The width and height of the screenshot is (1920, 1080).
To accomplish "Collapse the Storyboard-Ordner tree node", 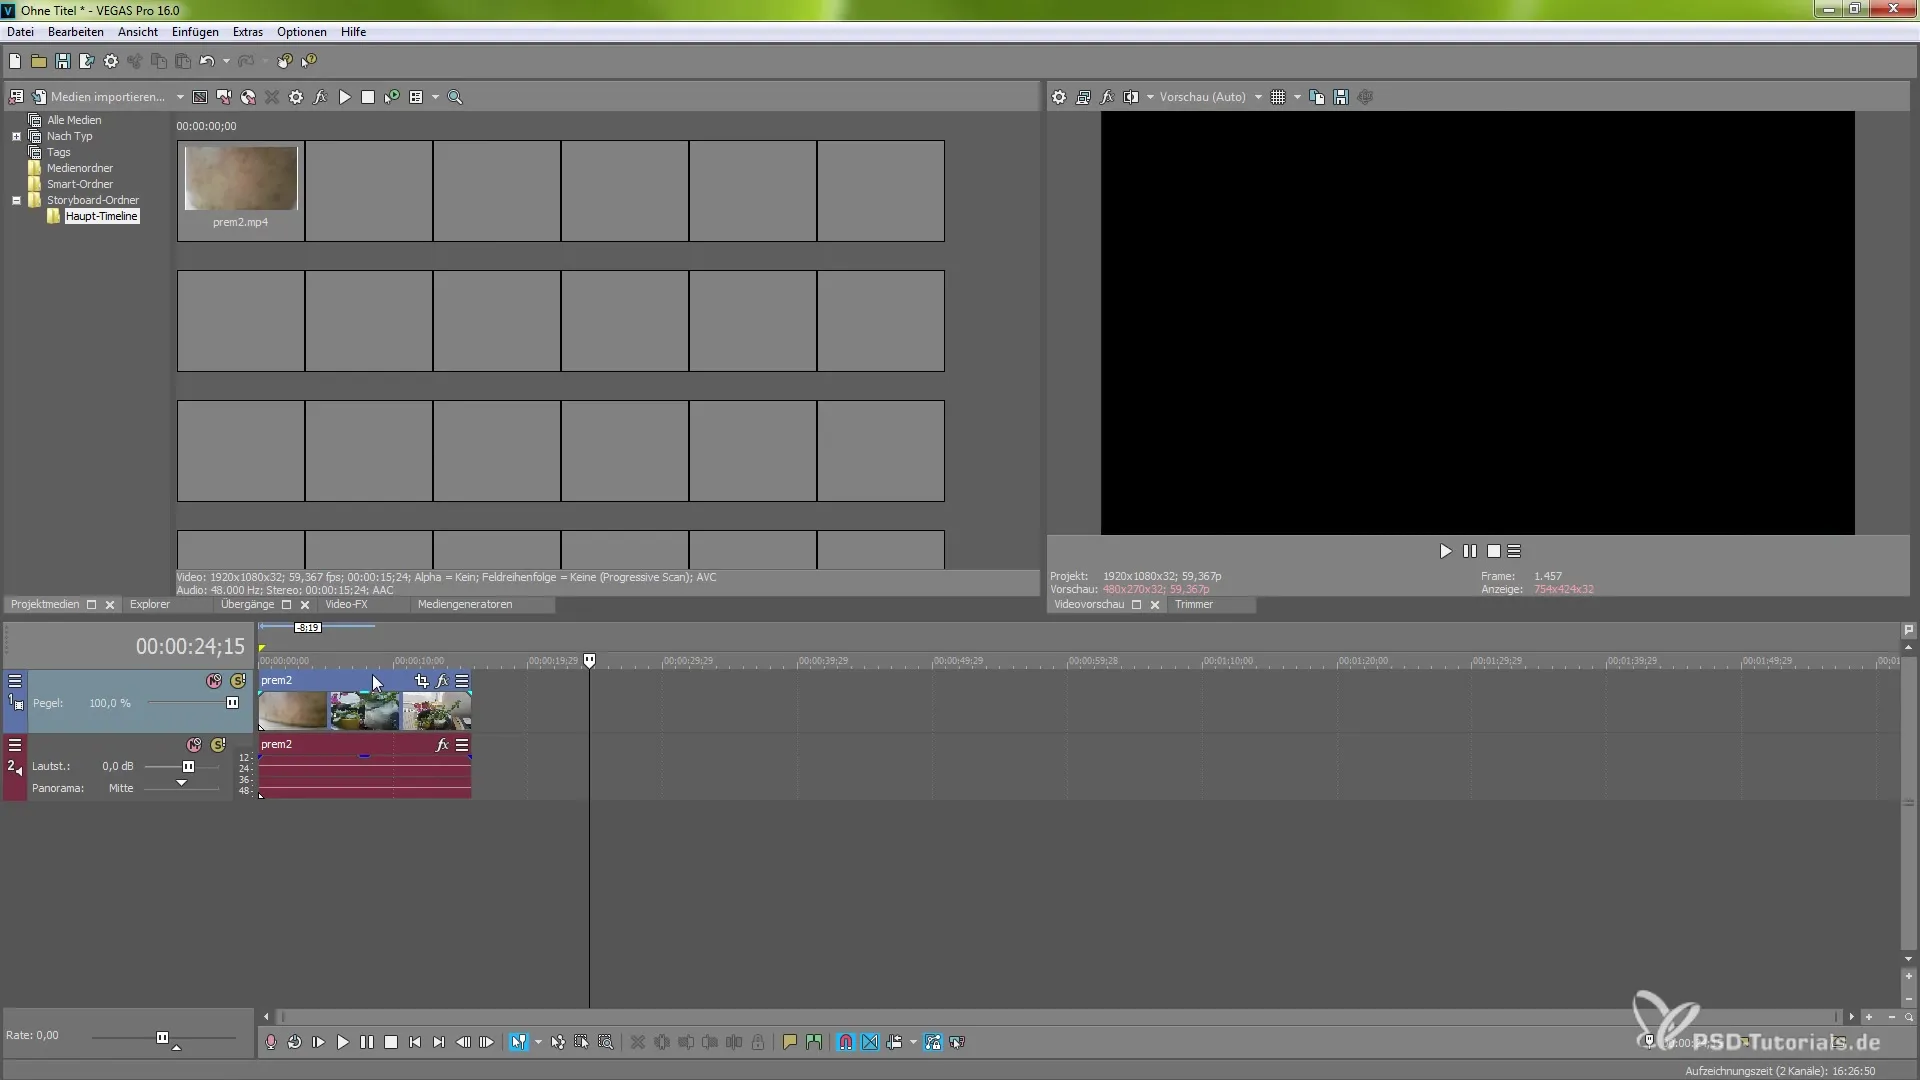I will (x=16, y=200).
